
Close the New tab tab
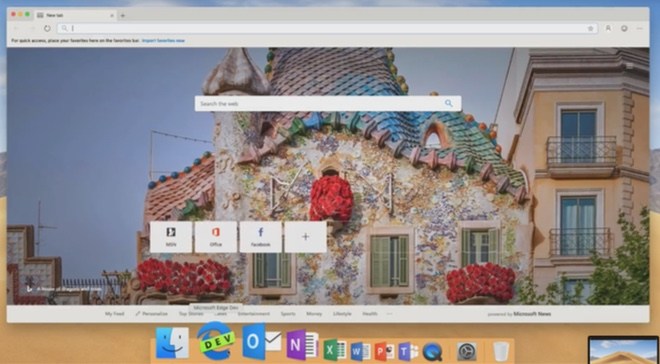112,16
